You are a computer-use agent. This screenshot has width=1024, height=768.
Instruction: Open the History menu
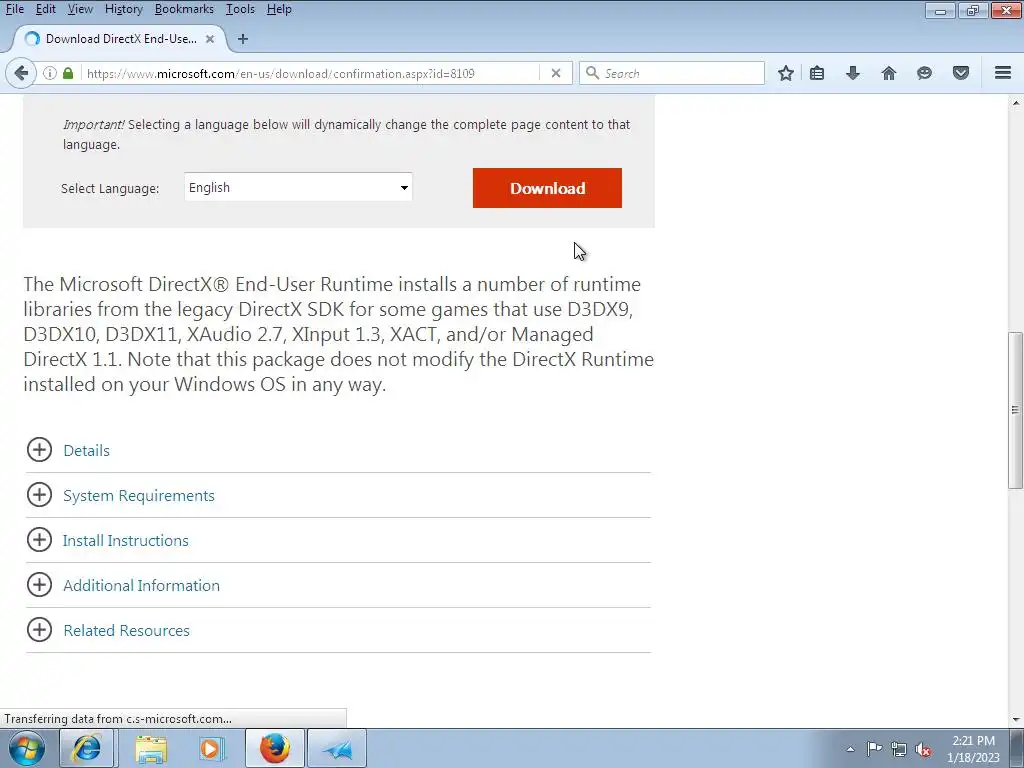[123, 9]
